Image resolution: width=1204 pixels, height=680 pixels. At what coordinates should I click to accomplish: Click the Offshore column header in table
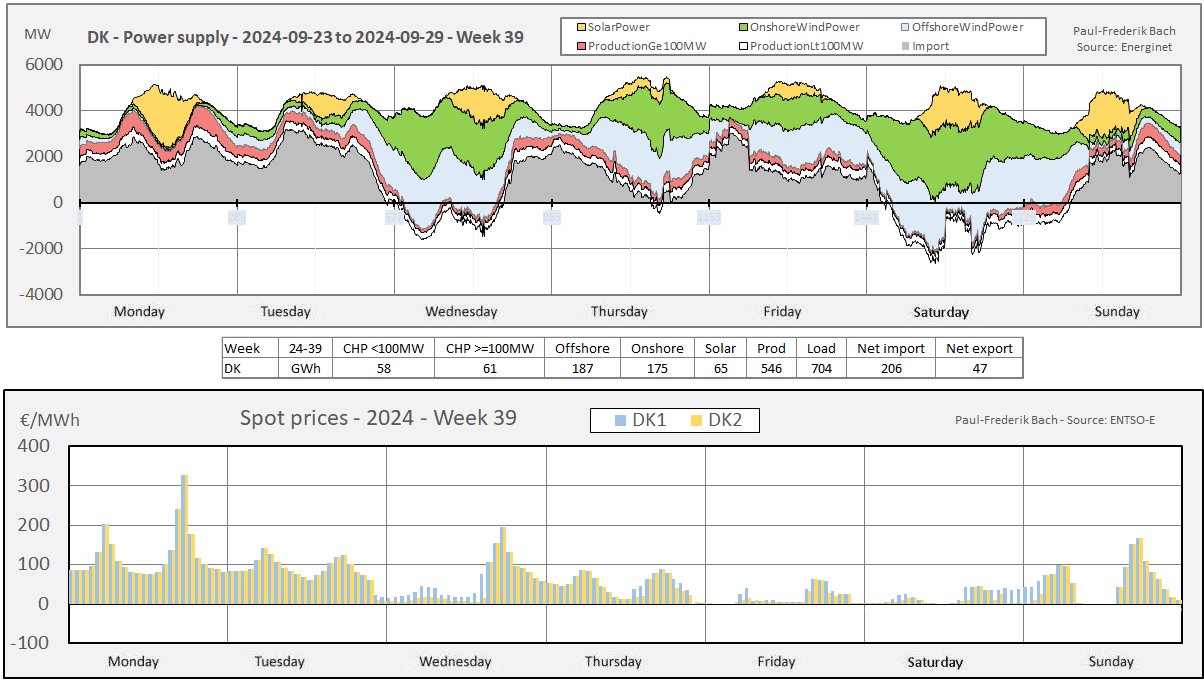pyautogui.click(x=582, y=348)
